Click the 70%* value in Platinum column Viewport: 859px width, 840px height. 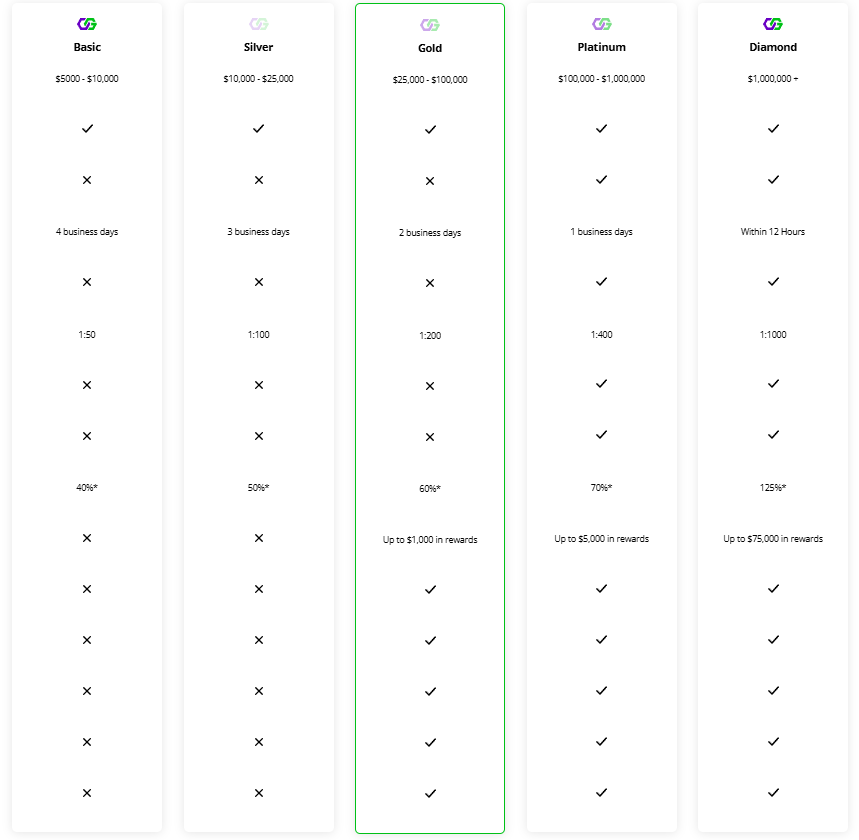click(x=602, y=487)
